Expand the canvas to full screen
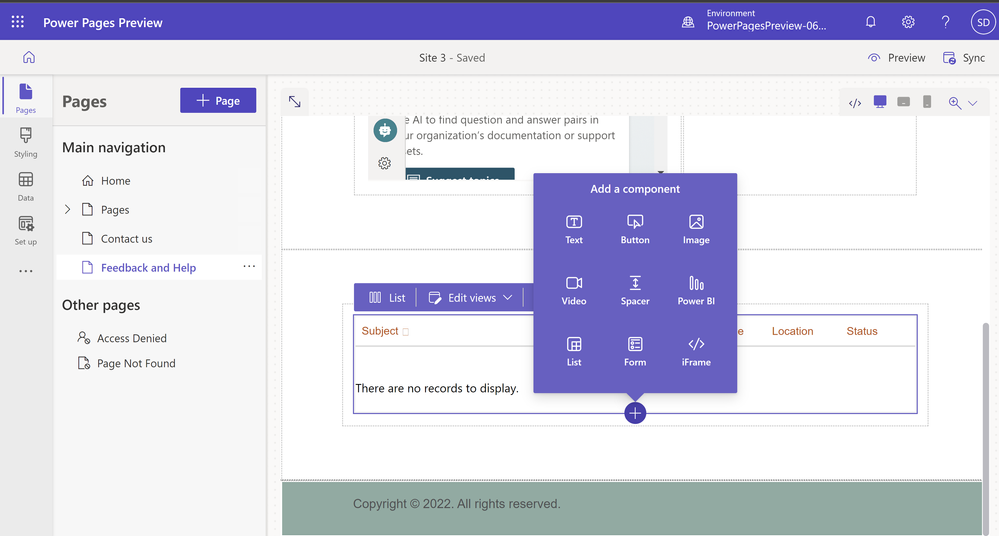 [294, 101]
